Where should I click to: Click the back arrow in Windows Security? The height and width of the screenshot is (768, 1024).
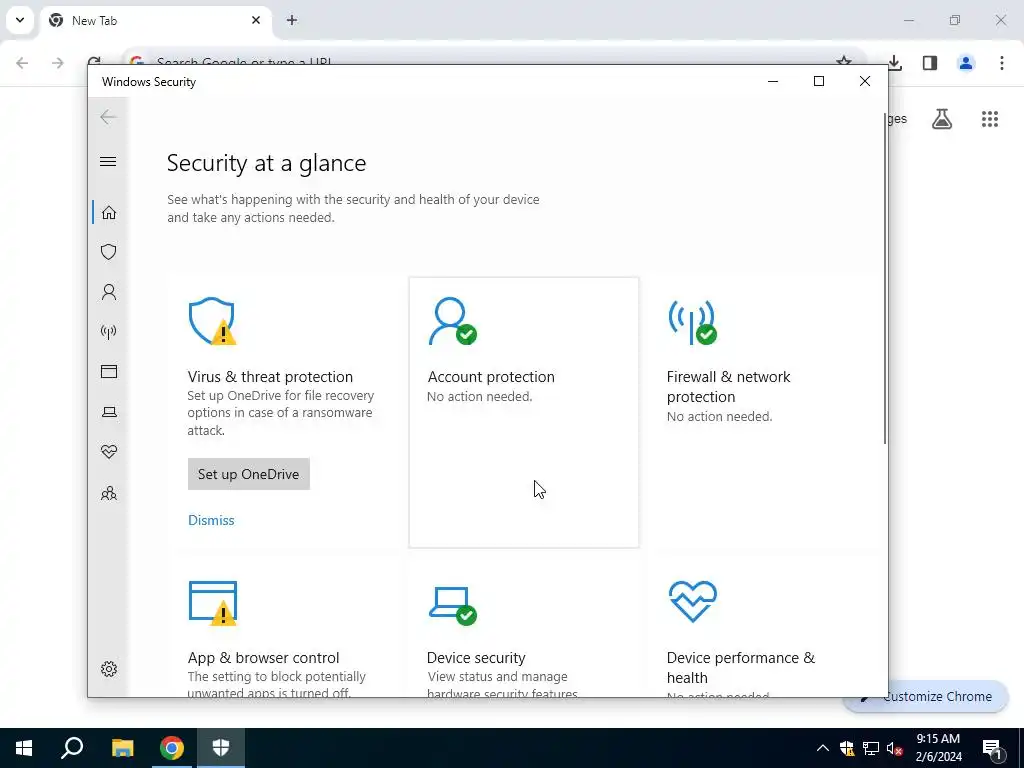pyautogui.click(x=108, y=117)
